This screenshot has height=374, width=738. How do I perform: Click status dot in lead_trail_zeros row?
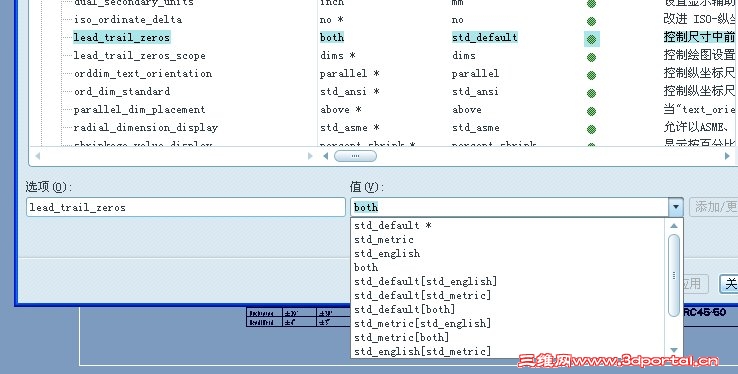click(592, 40)
